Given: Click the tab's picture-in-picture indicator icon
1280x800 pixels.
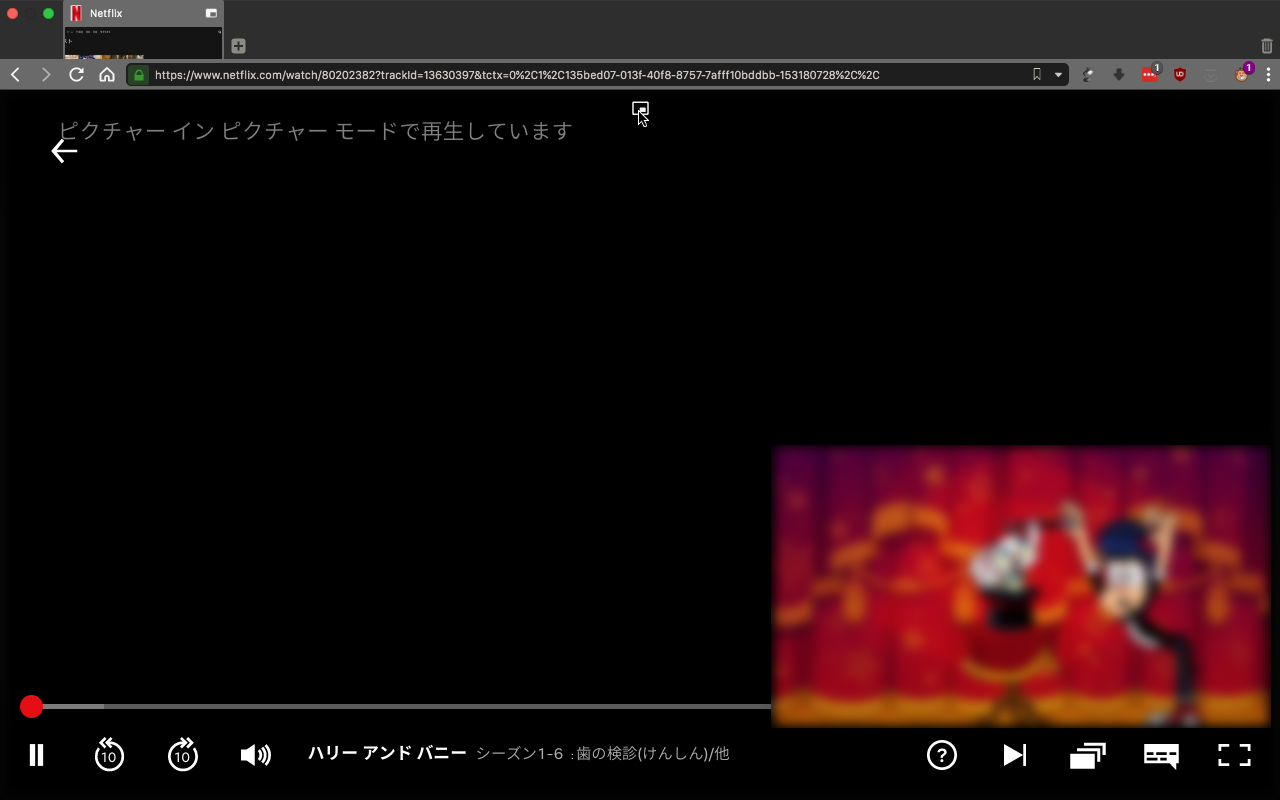Looking at the screenshot, I should coord(211,14).
